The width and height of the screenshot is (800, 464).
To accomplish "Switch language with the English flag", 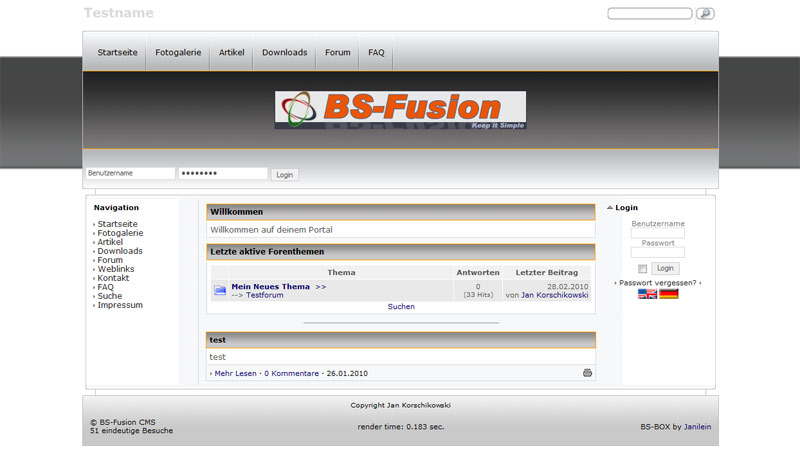I will pyautogui.click(x=648, y=295).
